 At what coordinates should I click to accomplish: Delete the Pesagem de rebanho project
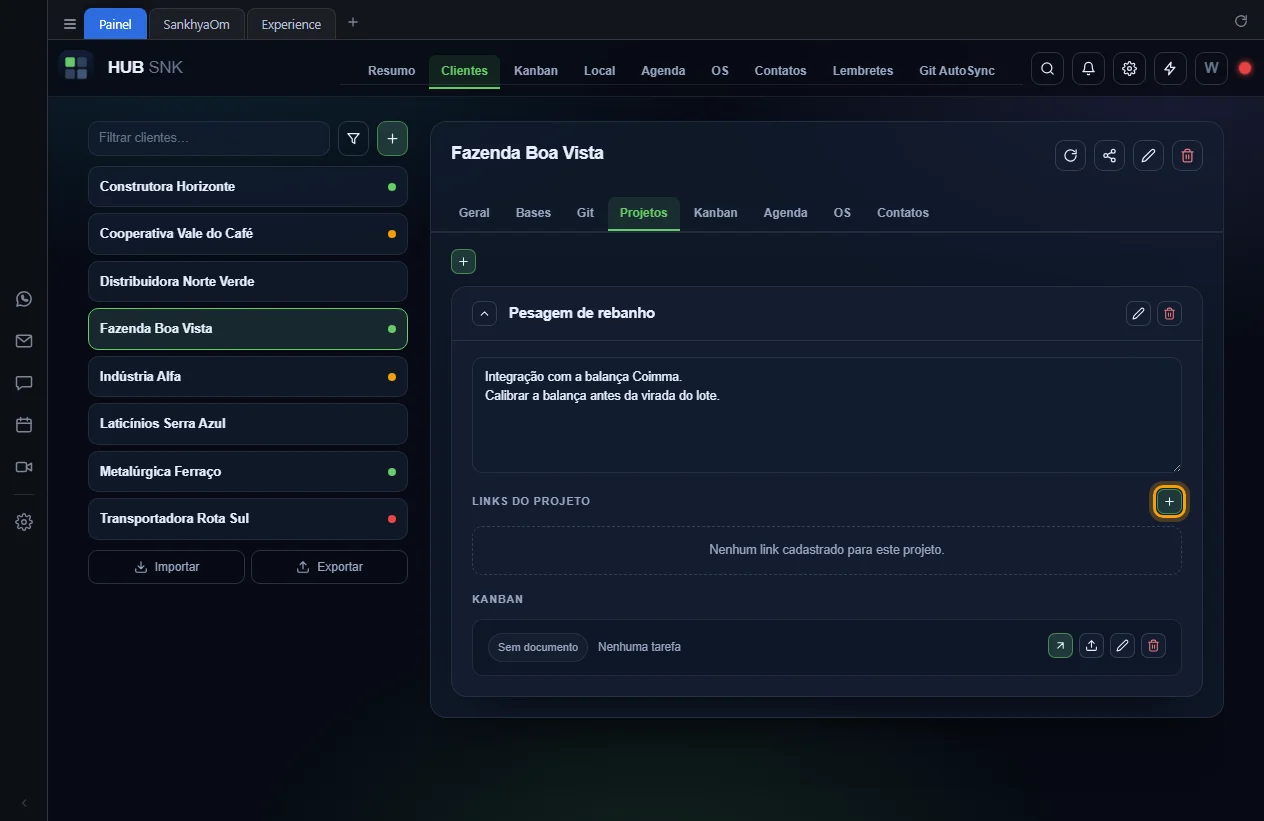click(x=1169, y=314)
